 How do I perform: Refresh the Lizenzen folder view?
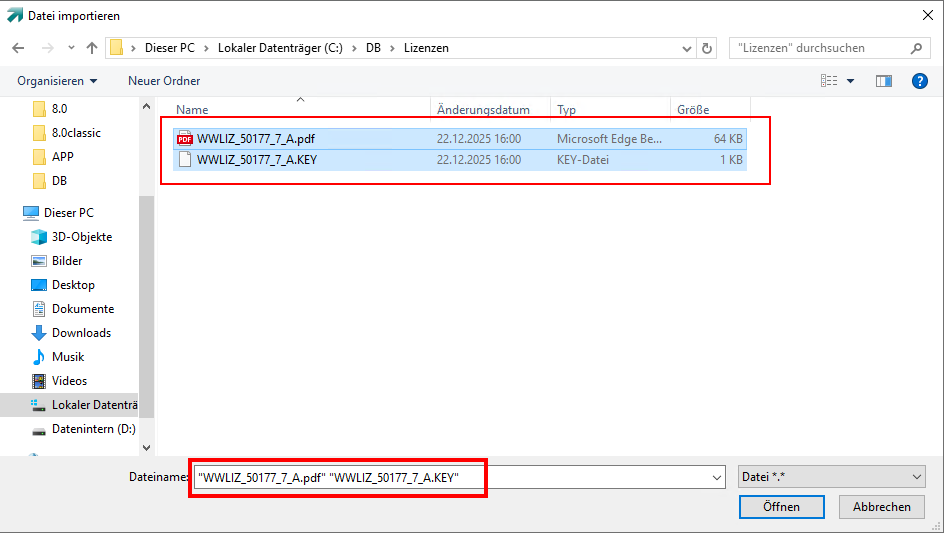tap(708, 48)
